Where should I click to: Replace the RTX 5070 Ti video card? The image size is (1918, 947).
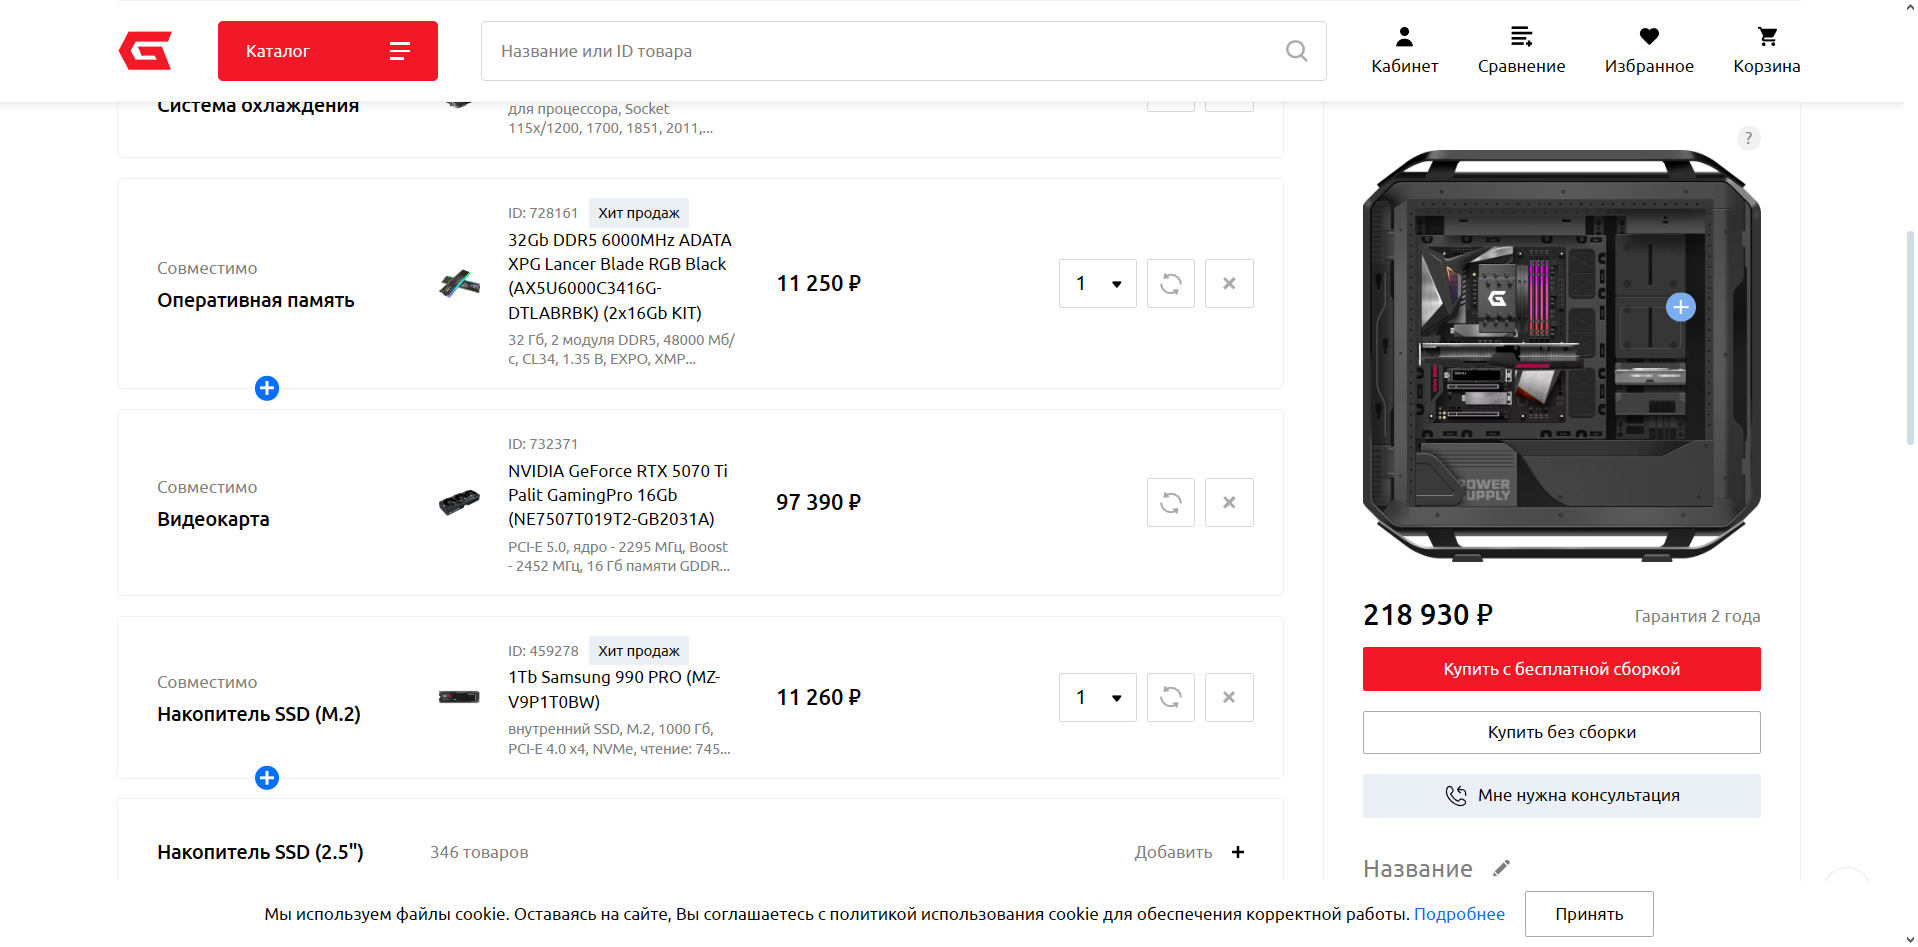click(1171, 502)
